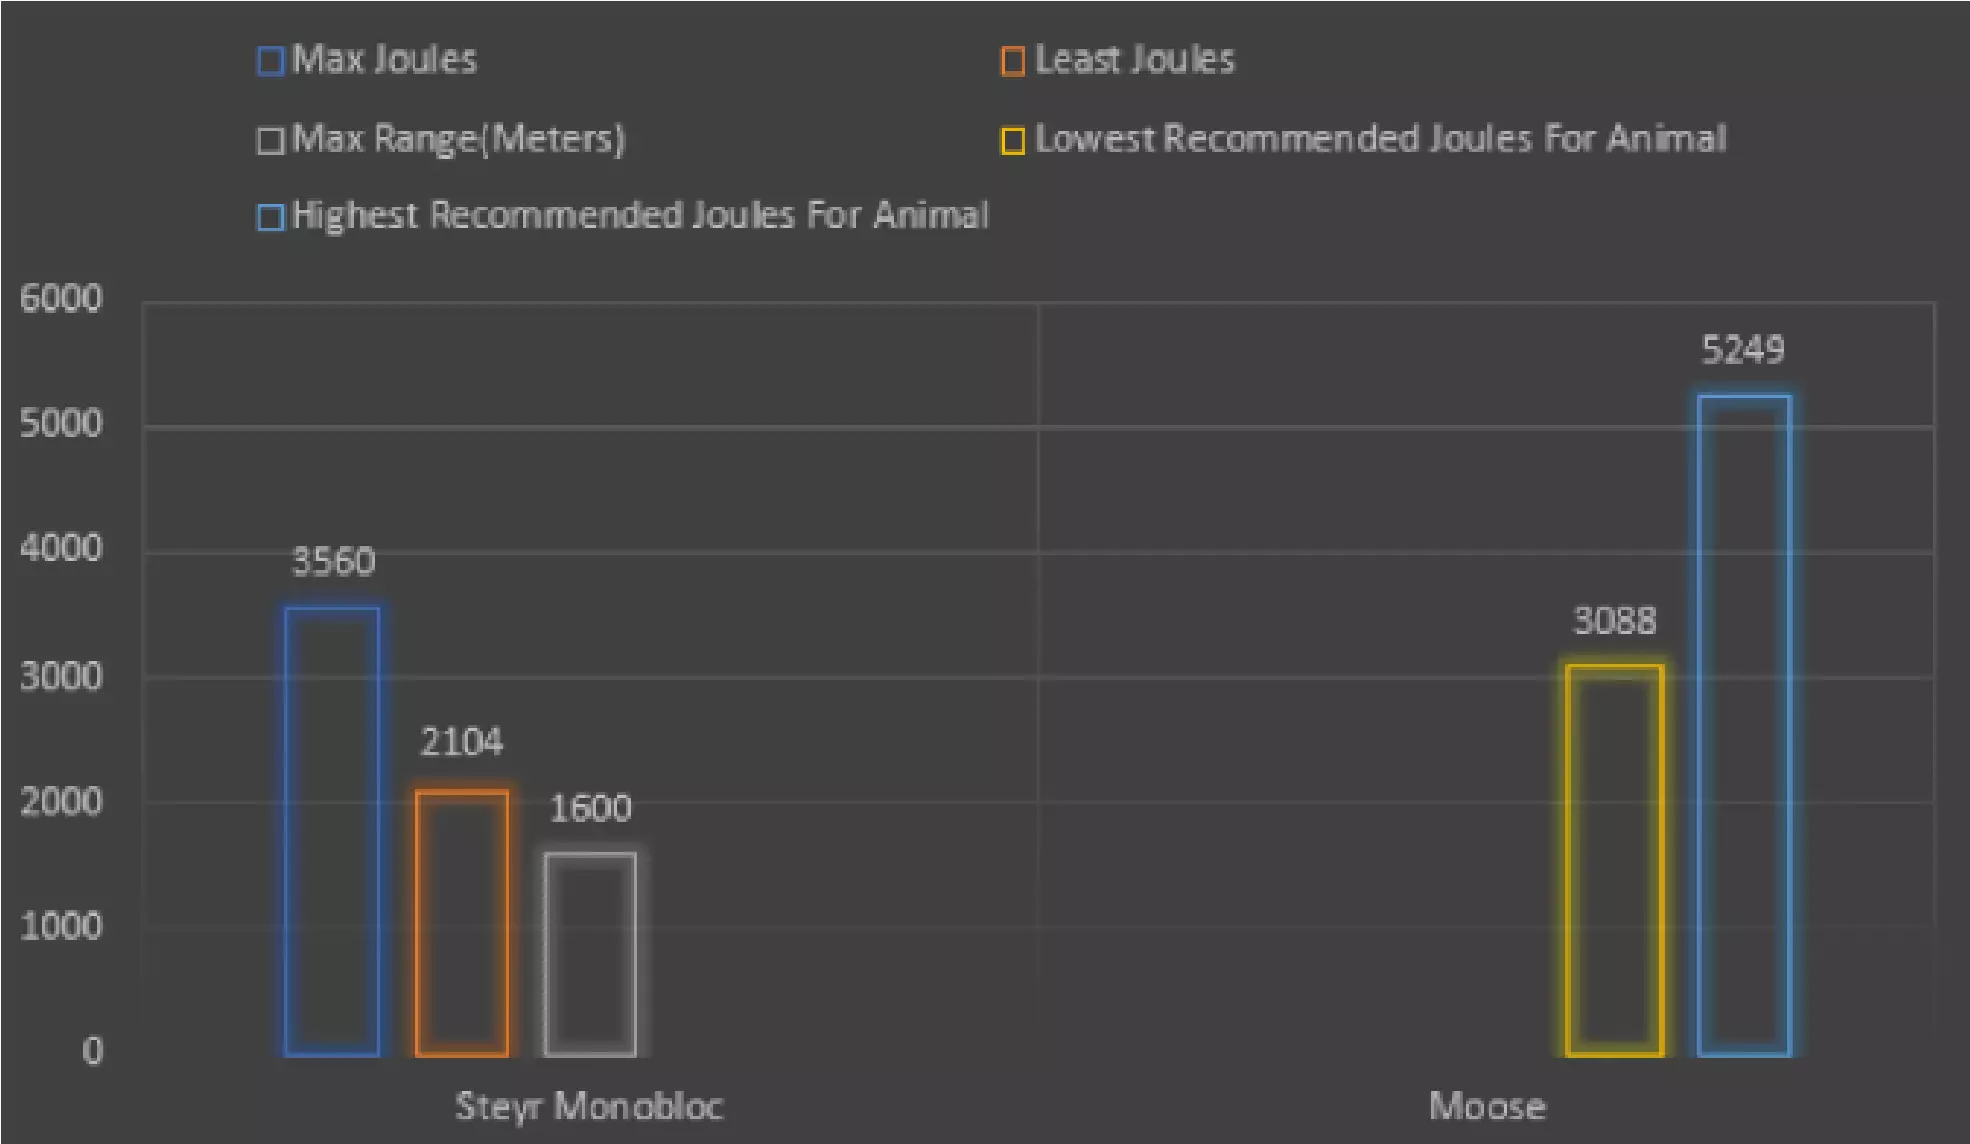Click Lowest Recommended Joules yellow legend swatch
The image size is (1970, 1144).
1012,140
